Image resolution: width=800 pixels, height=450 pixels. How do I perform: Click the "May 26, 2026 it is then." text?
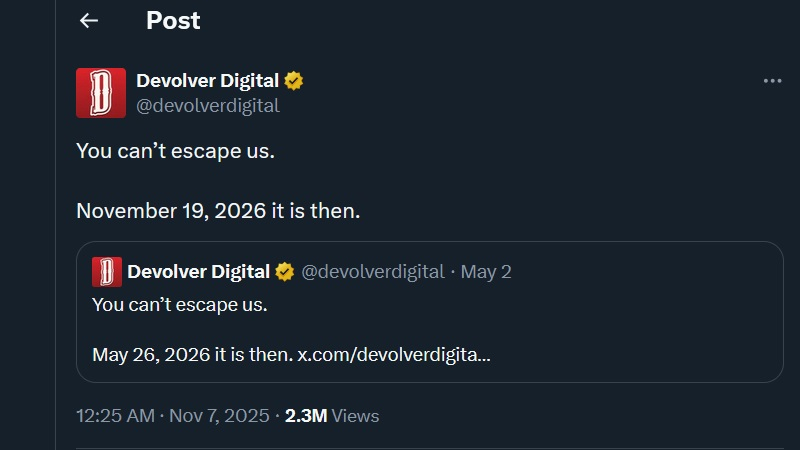pos(192,354)
